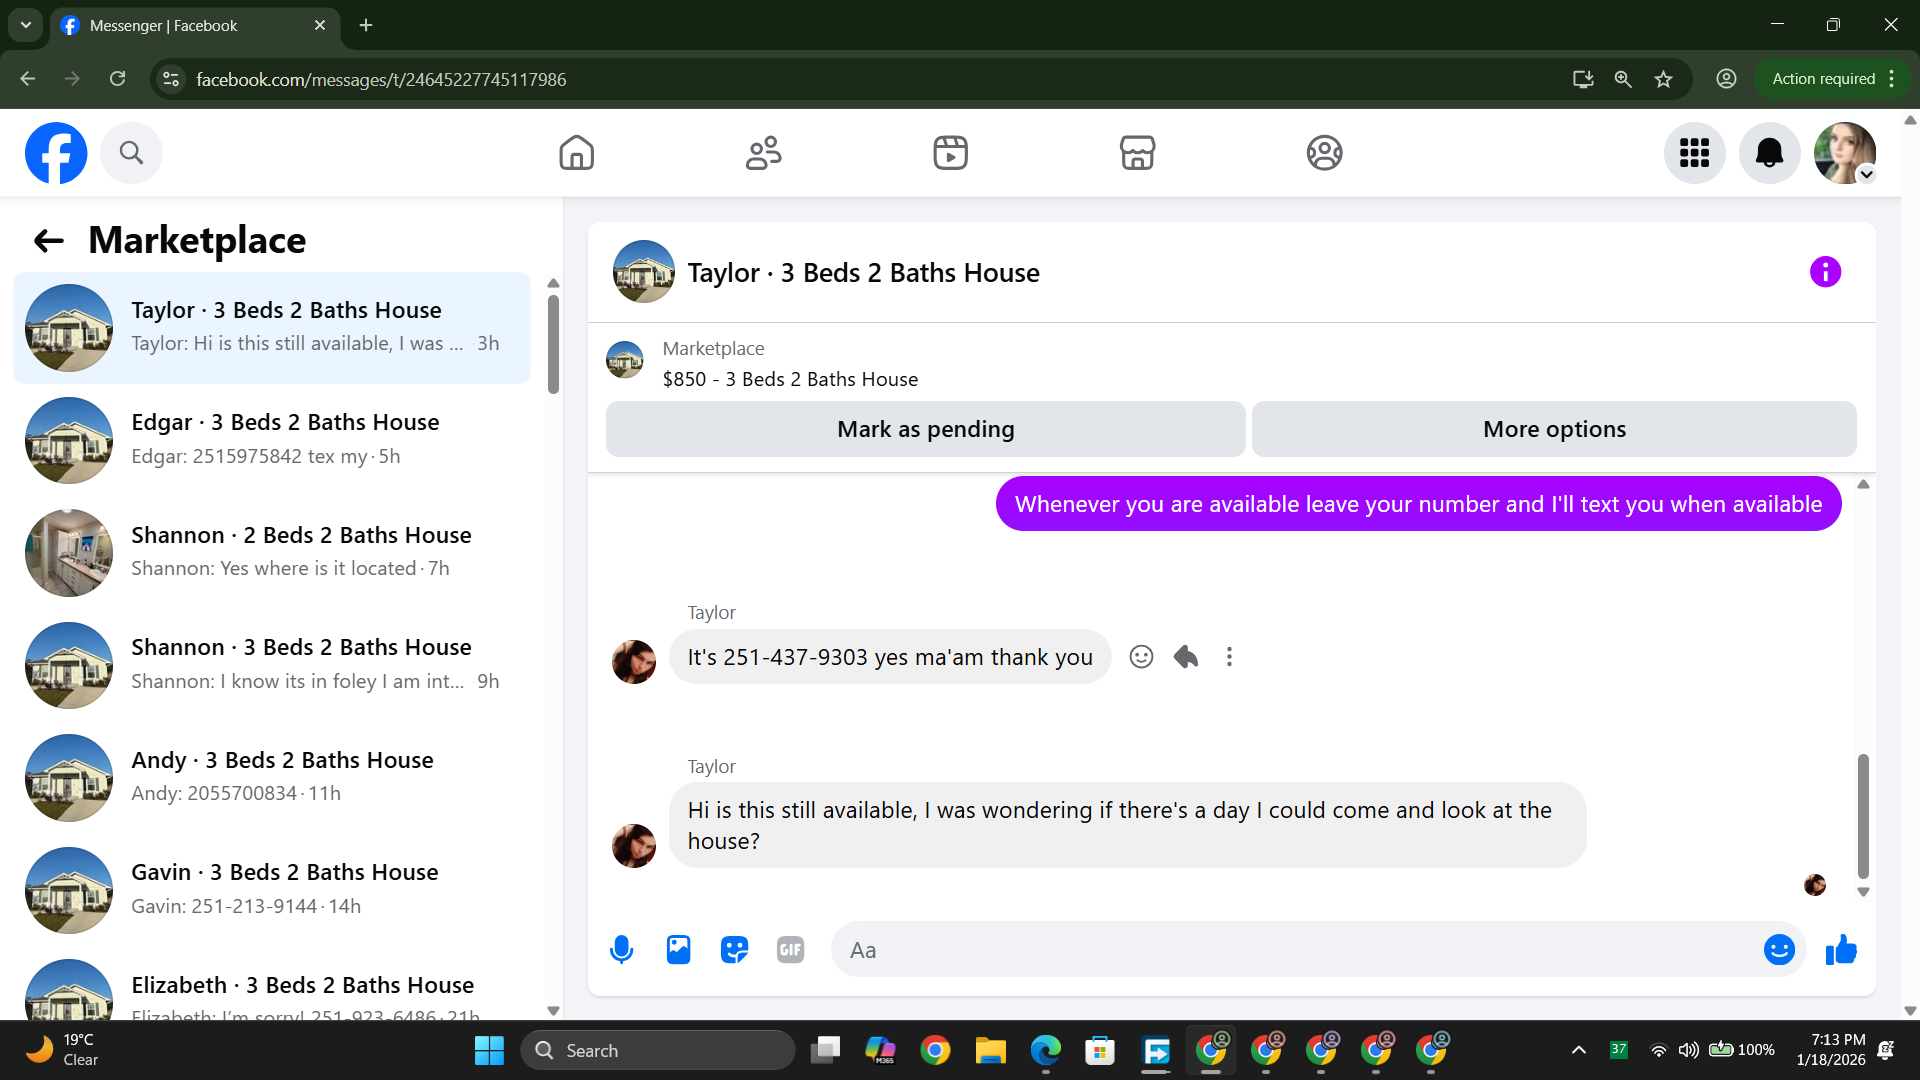
Task: Expand the account profile menu
Action: (x=1845, y=153)
